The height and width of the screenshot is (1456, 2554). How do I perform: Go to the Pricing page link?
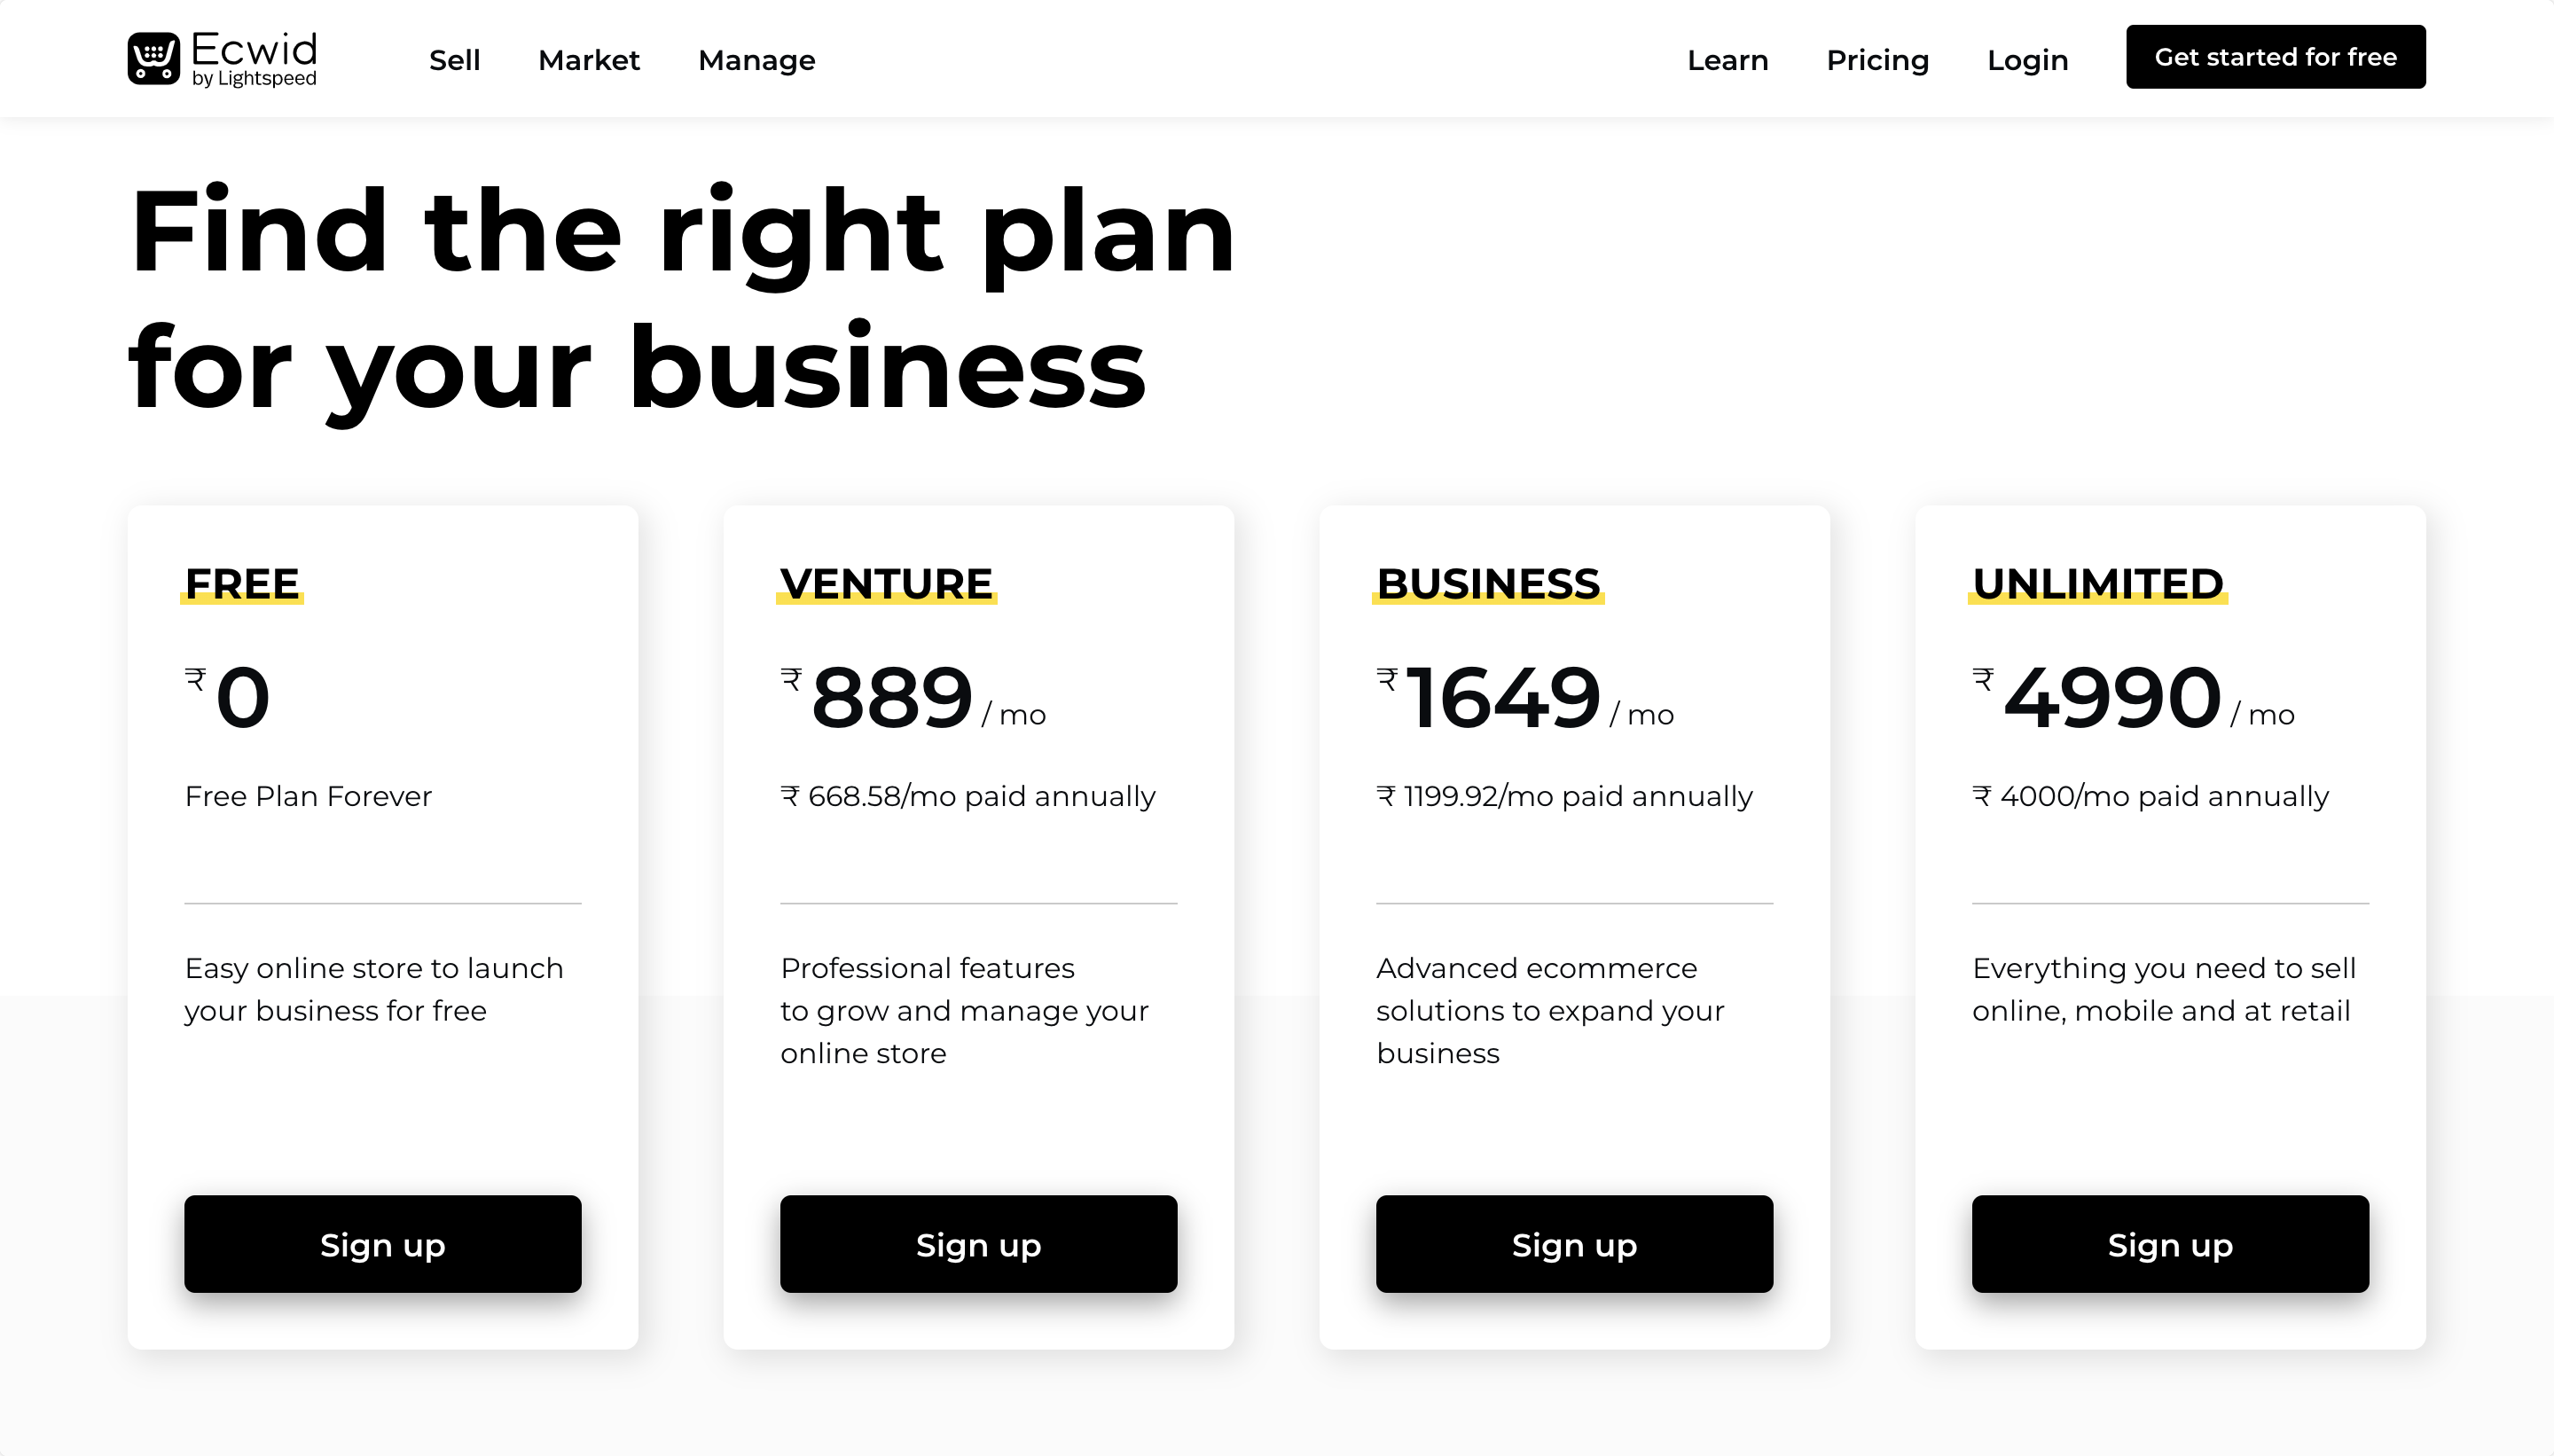[x=1877, y=60]
